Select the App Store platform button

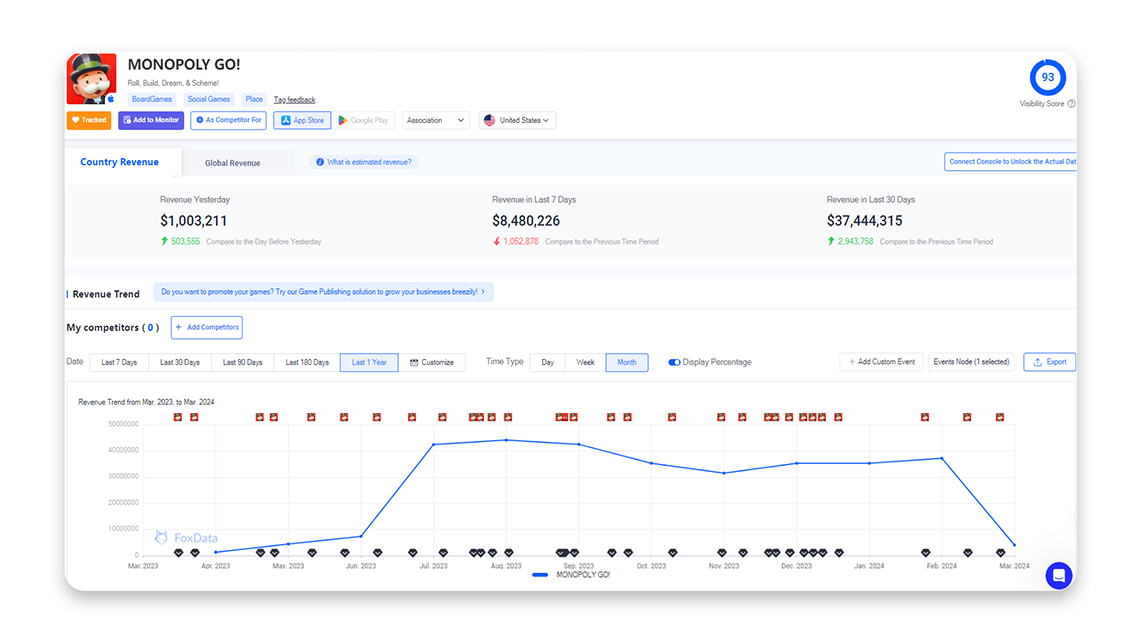(302, 120)
